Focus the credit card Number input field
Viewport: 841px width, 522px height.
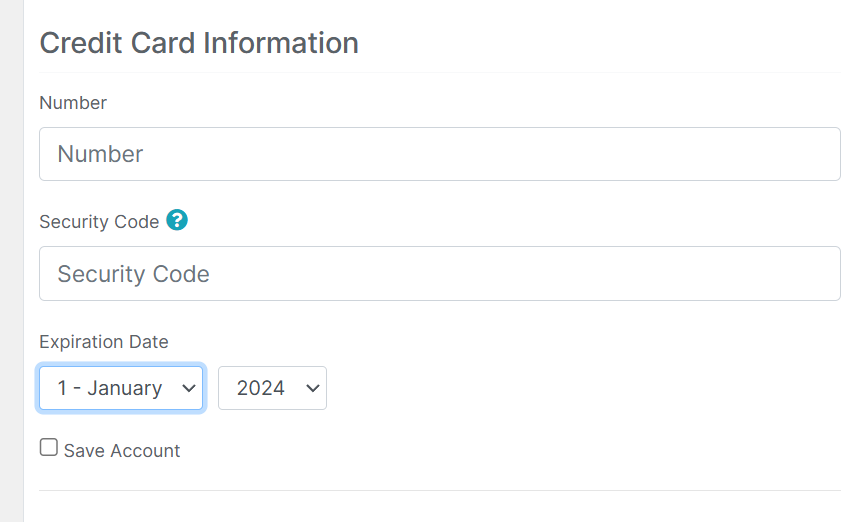(x=439, y=154)
